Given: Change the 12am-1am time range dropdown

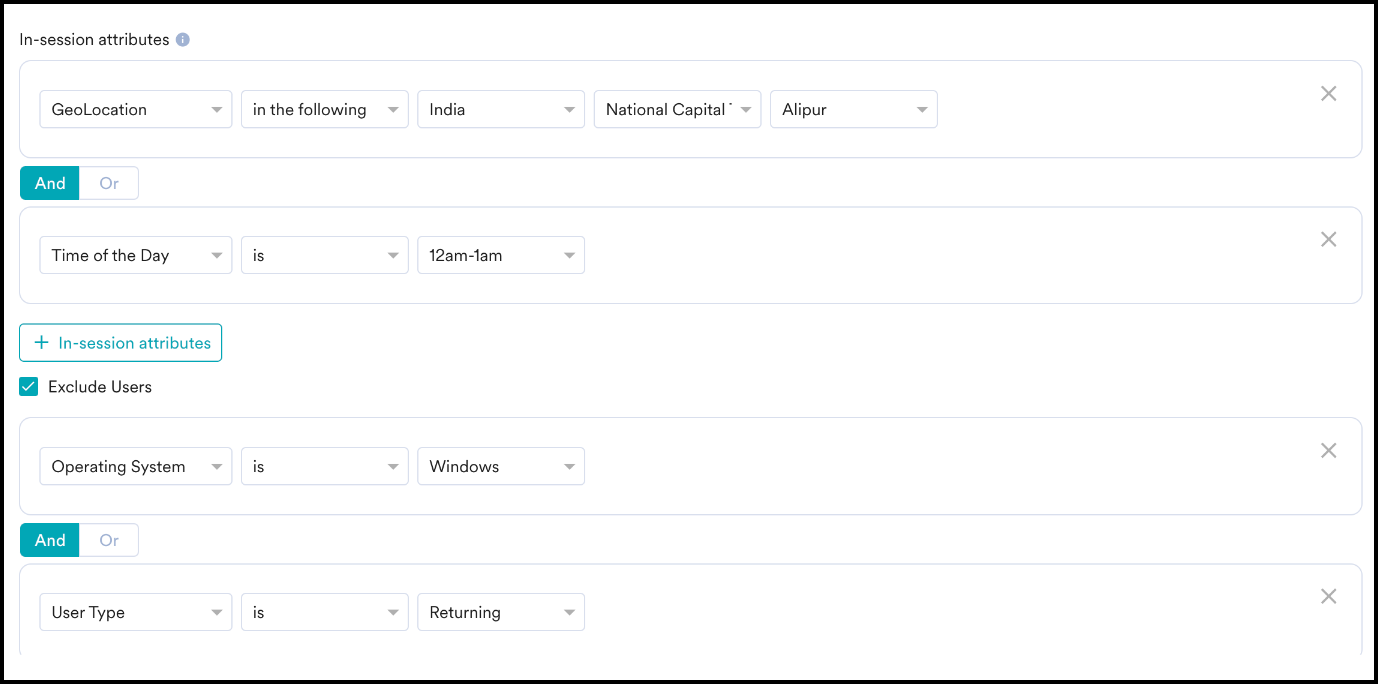Looking at the screenshot, I should 500,256.
